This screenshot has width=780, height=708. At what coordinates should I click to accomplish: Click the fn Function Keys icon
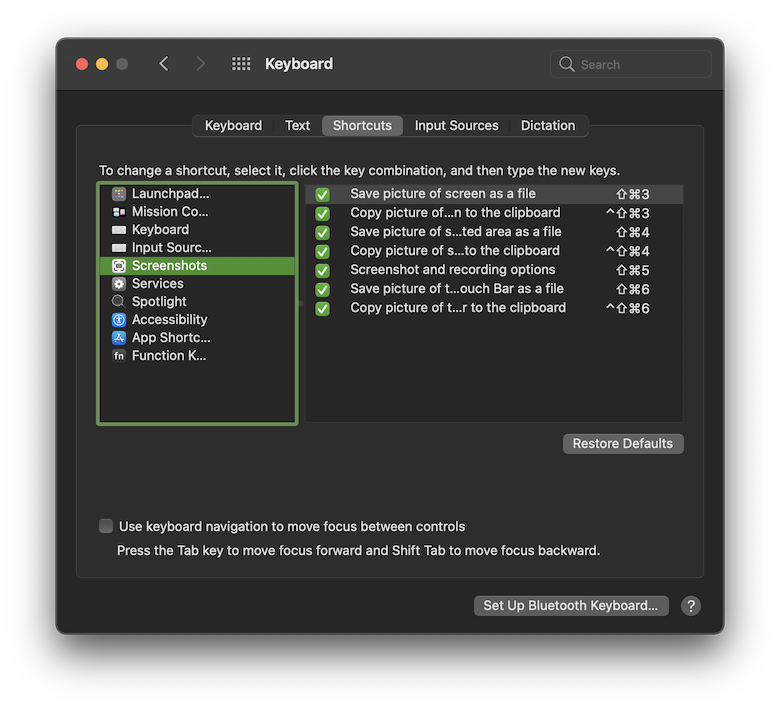click(118, 356)
